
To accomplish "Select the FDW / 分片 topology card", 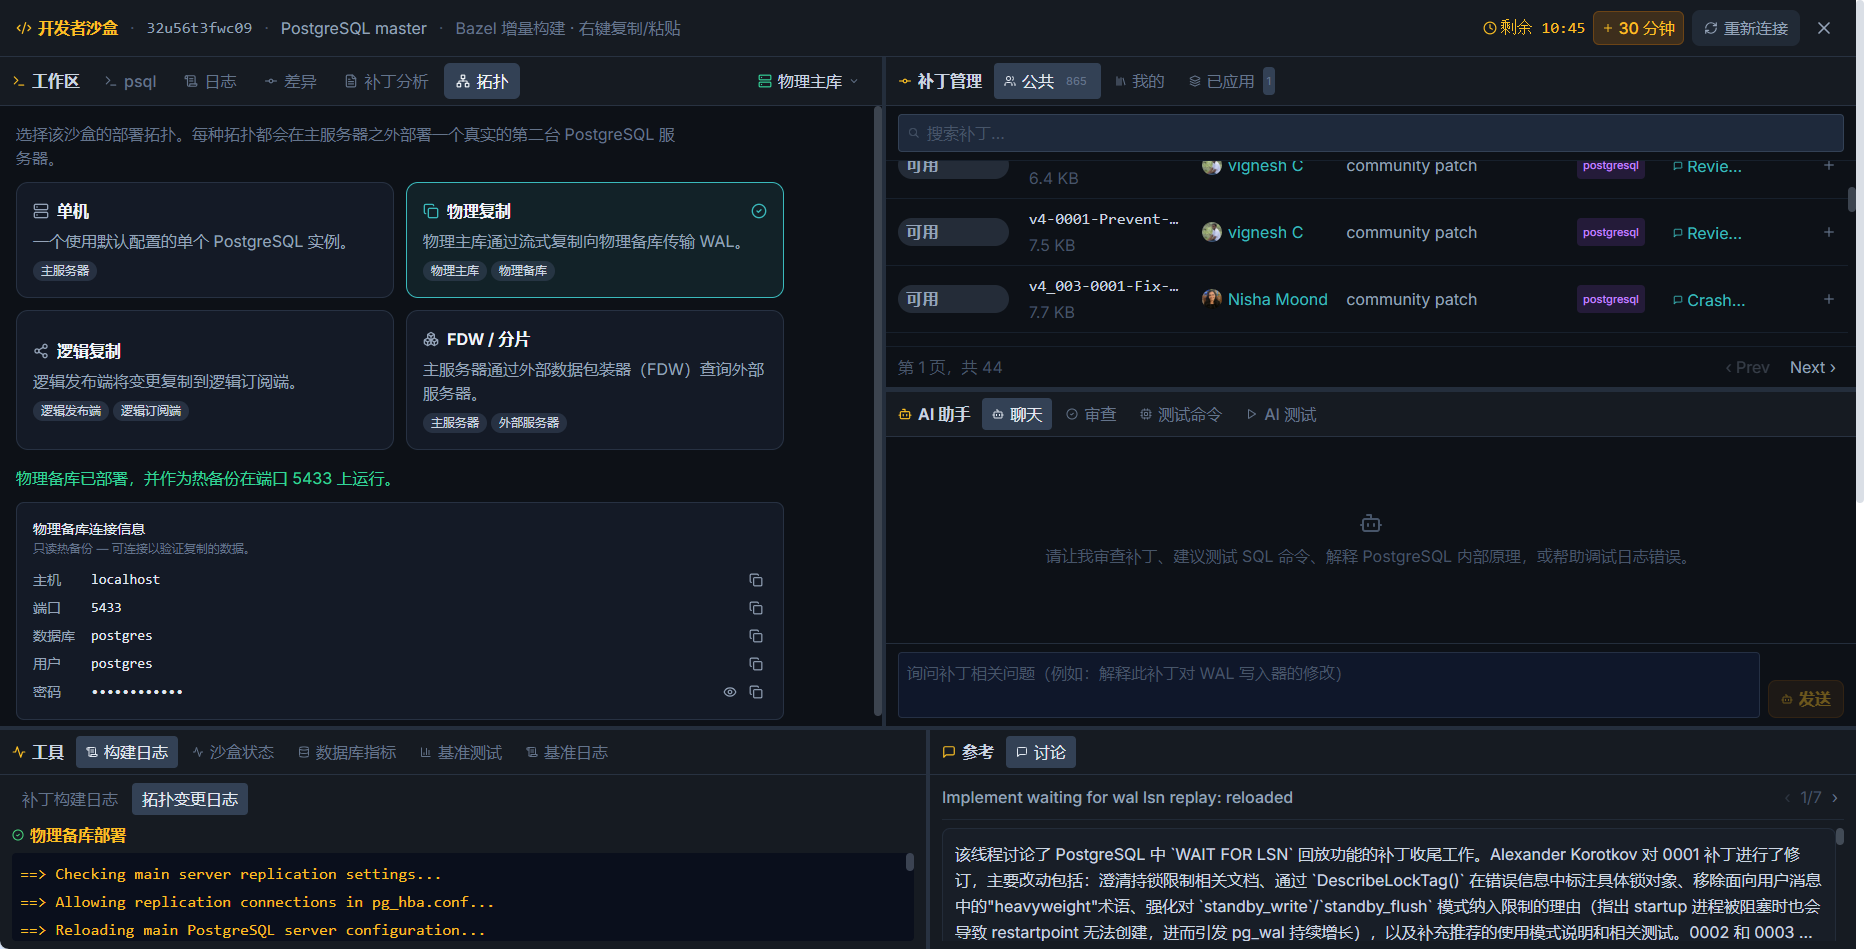I will pos(595,380).
